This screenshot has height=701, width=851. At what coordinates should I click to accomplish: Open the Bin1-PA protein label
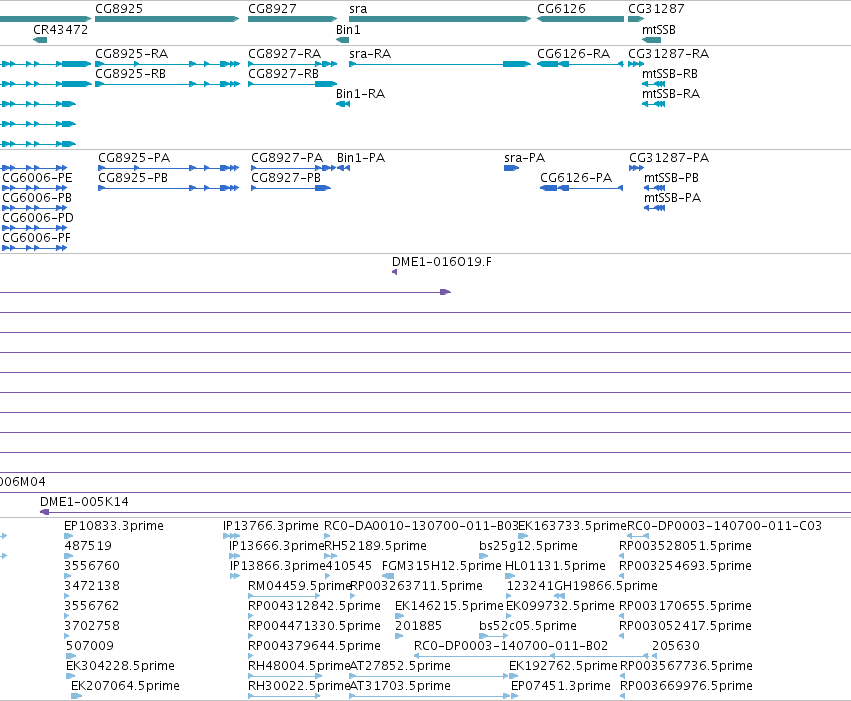(361, 158)
